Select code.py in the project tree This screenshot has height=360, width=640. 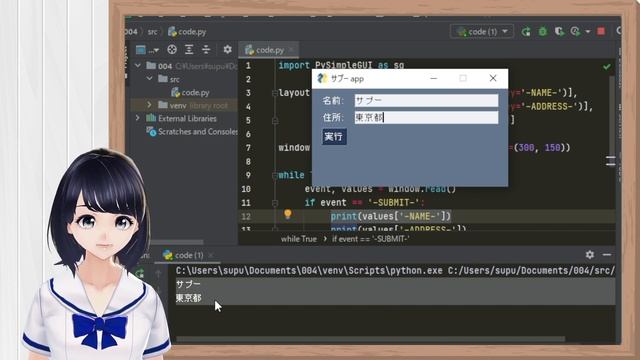pyautogui.click(x=190, y=92)
